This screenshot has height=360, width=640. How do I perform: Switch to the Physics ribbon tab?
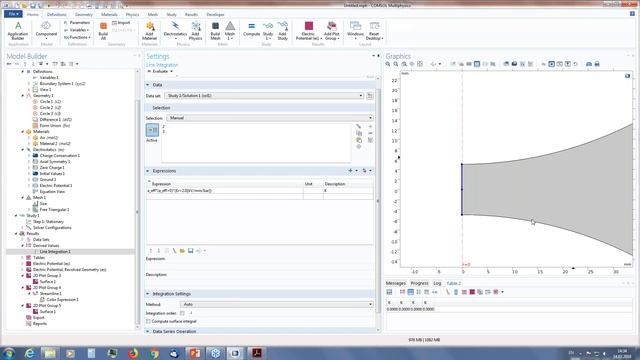(x=132, y=14)
